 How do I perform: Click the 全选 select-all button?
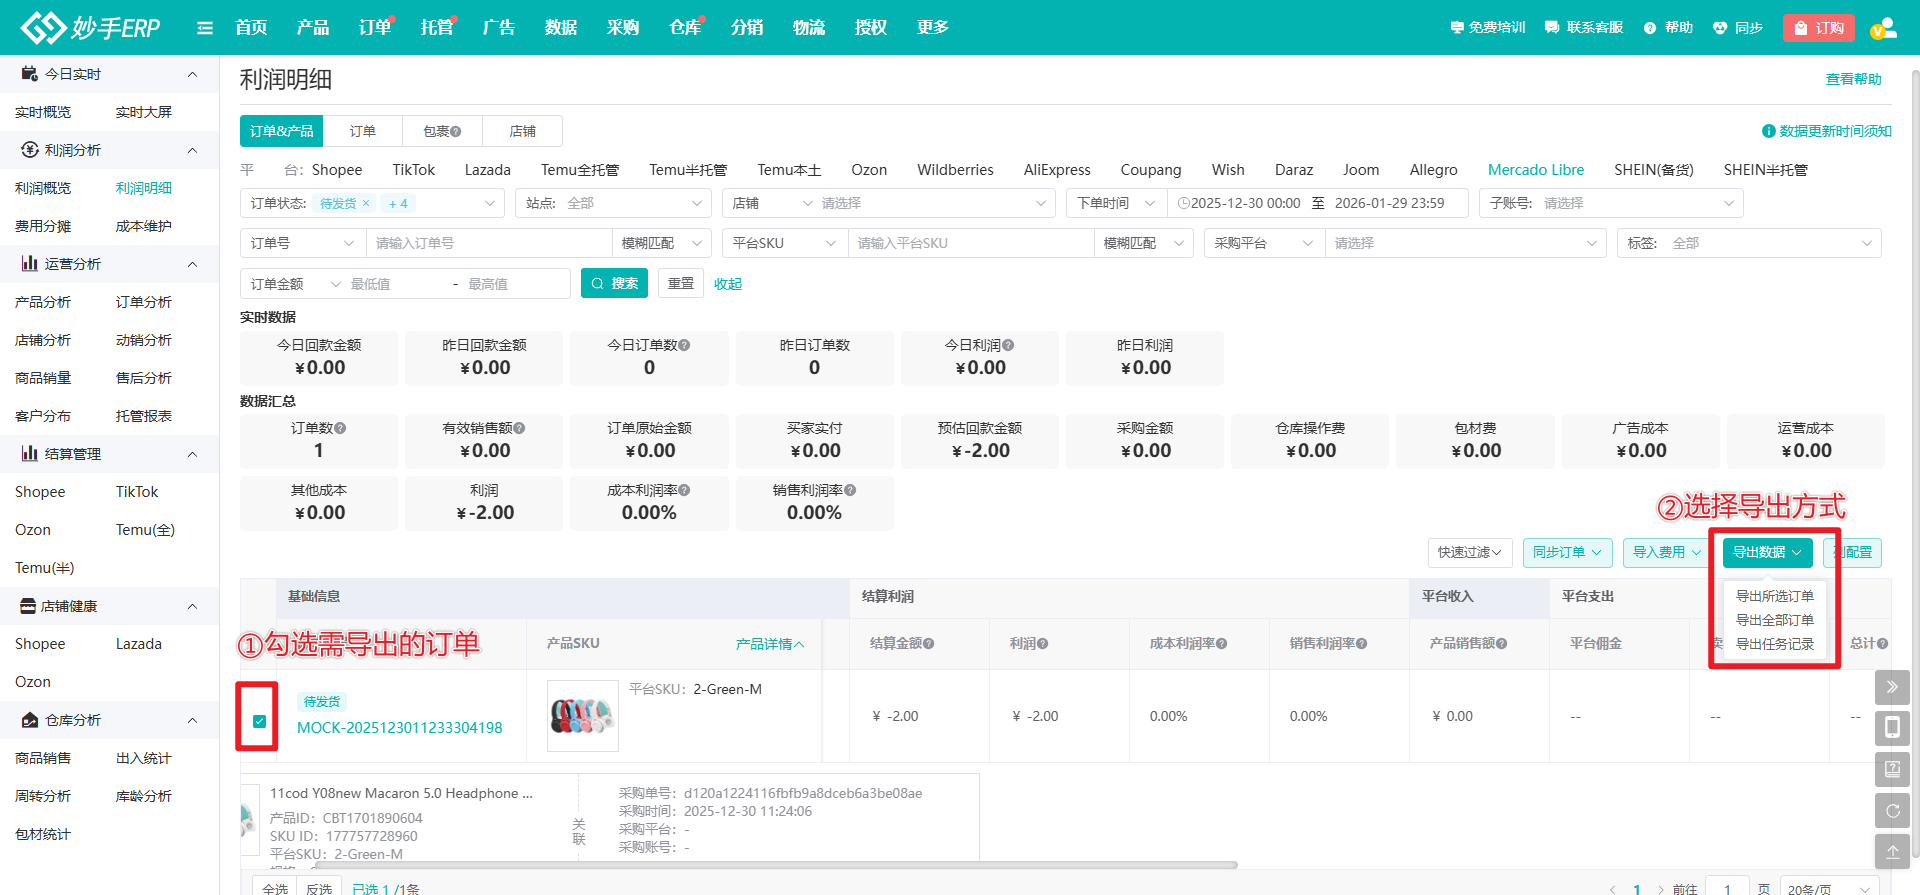[275, 888]
